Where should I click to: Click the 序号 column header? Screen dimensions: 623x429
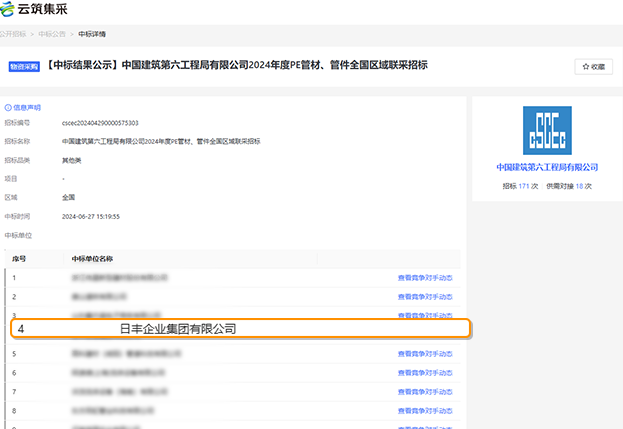[18, 258]
